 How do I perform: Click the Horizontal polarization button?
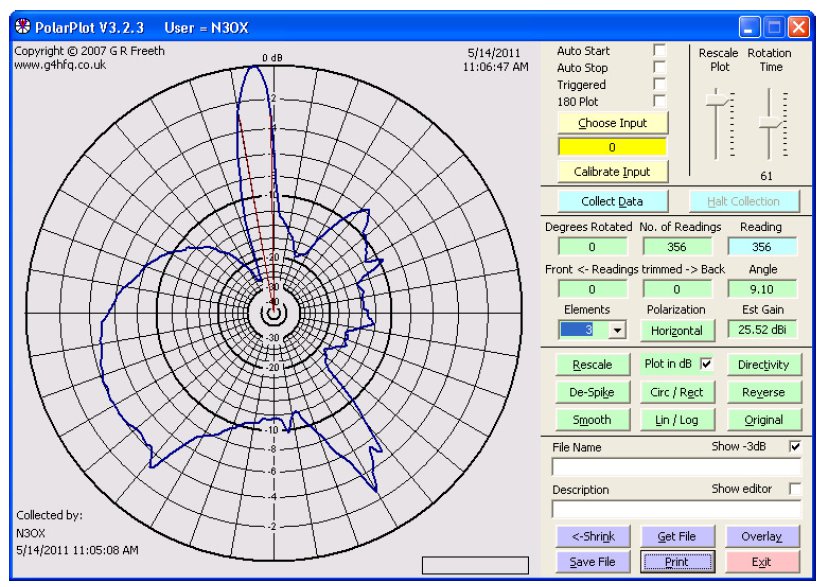click(x=676, y=330)
